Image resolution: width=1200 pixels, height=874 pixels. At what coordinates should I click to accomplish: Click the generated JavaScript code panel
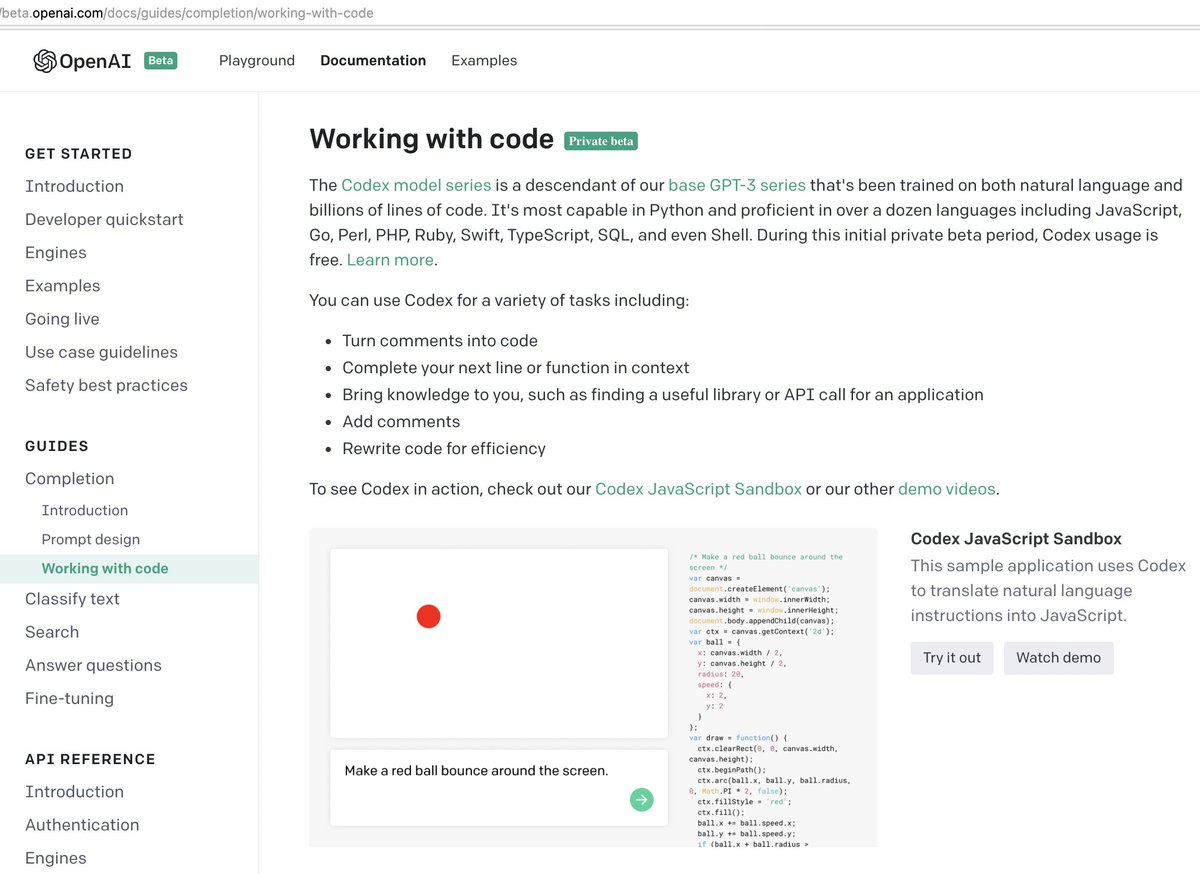772,697
